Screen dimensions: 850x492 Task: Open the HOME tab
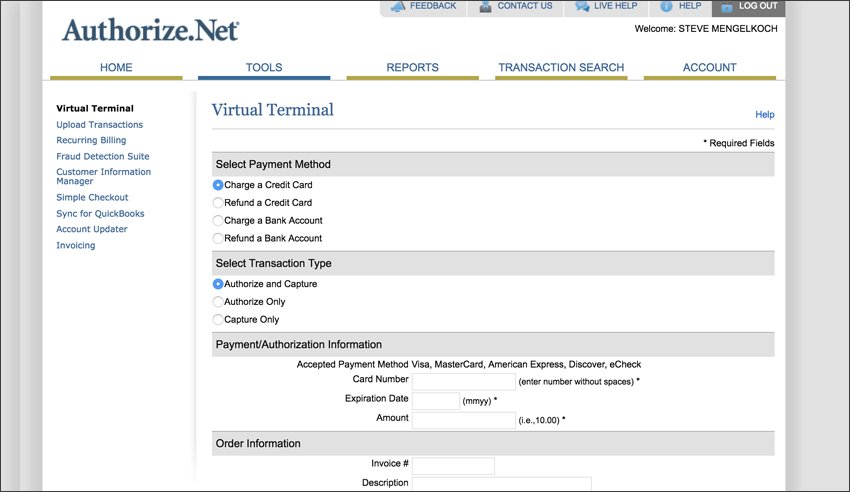(116, 68)
